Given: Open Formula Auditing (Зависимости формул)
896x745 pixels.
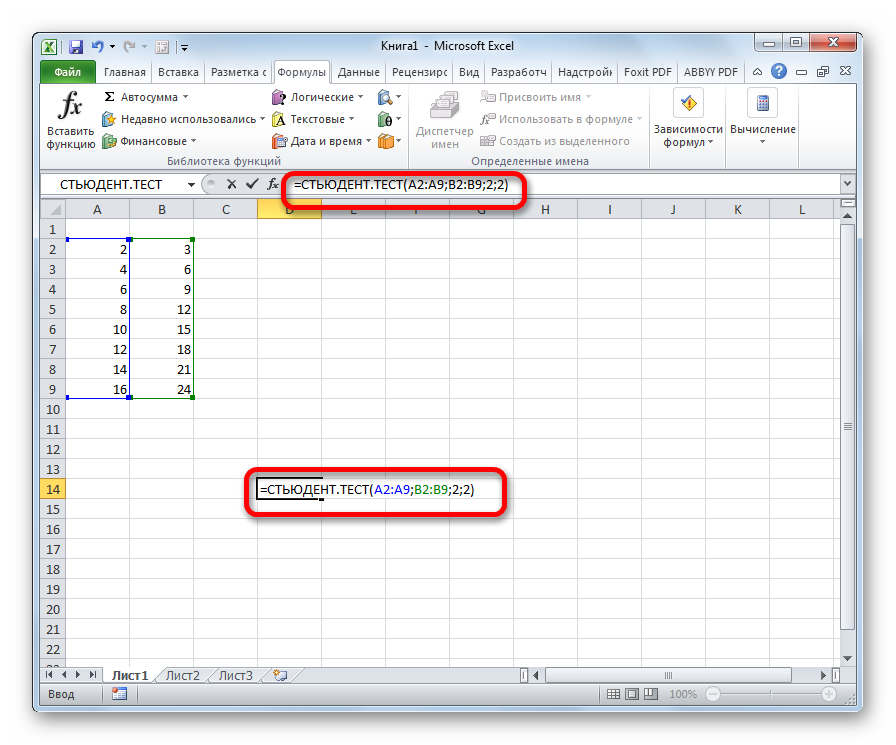Looking at the screenshot, I should (x=688, y=119).
